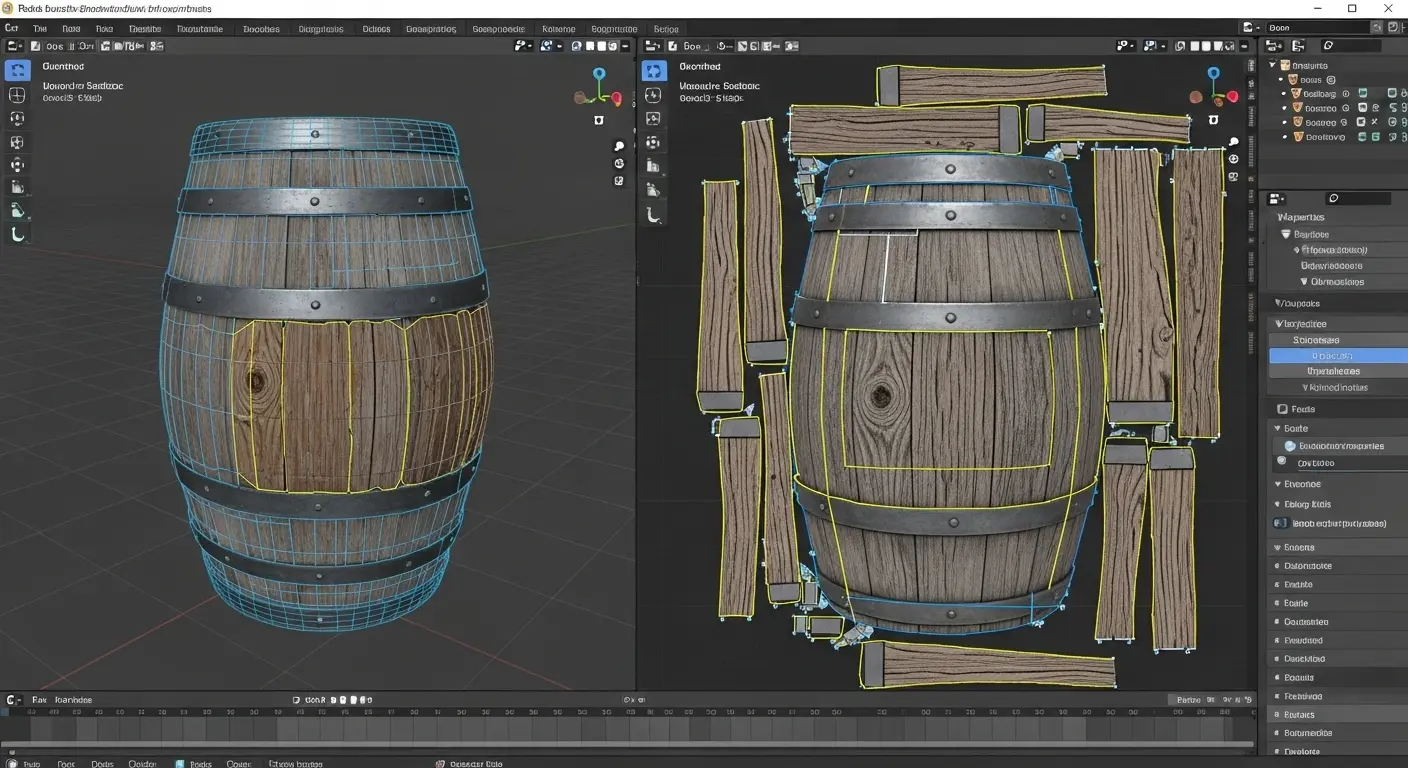Toggle checkbox beside the Ienob setting
1408x768 pixels.
click(1280, 523)
